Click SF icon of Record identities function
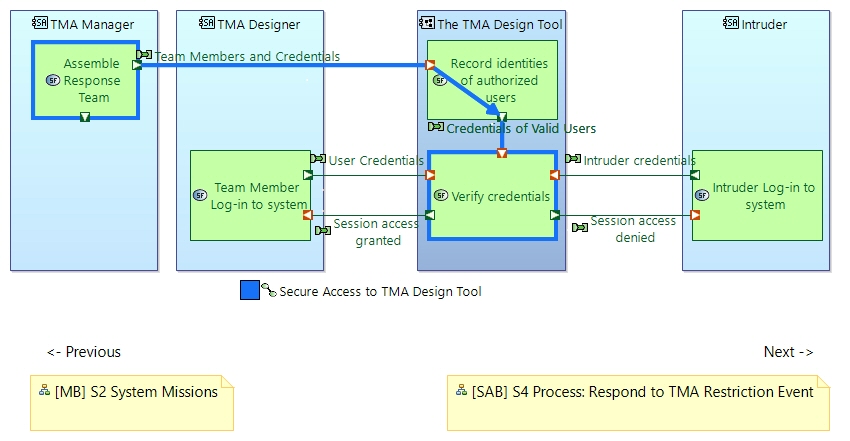The height and width of the screenshot is (441, 850). click(x=440, y=80)
